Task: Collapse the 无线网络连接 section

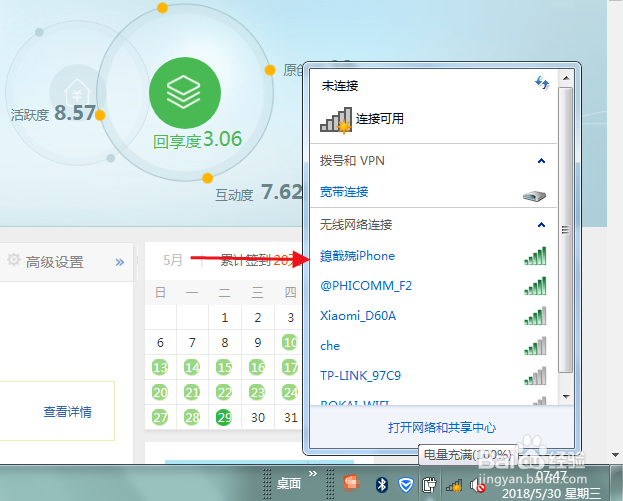Action: 541,225
